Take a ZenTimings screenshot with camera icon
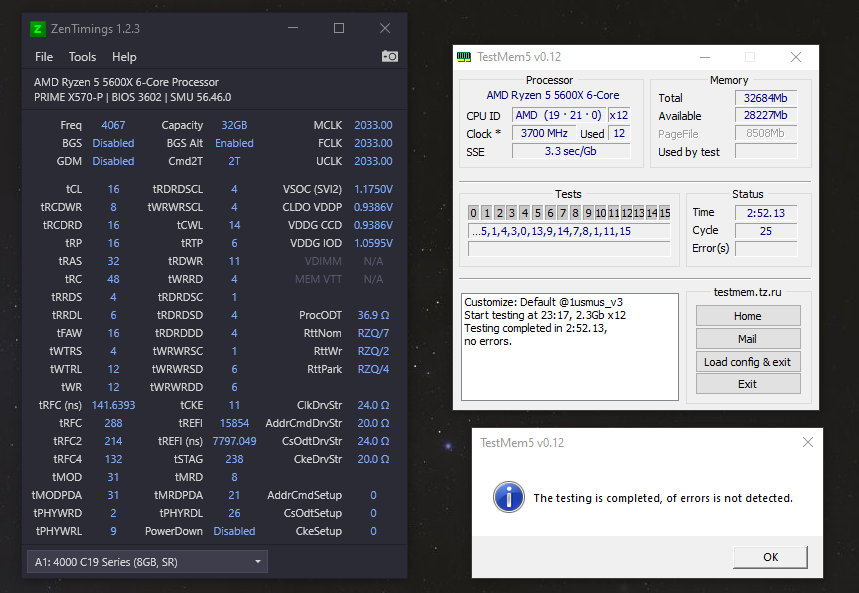859x593 pixels. coord(390,56)
